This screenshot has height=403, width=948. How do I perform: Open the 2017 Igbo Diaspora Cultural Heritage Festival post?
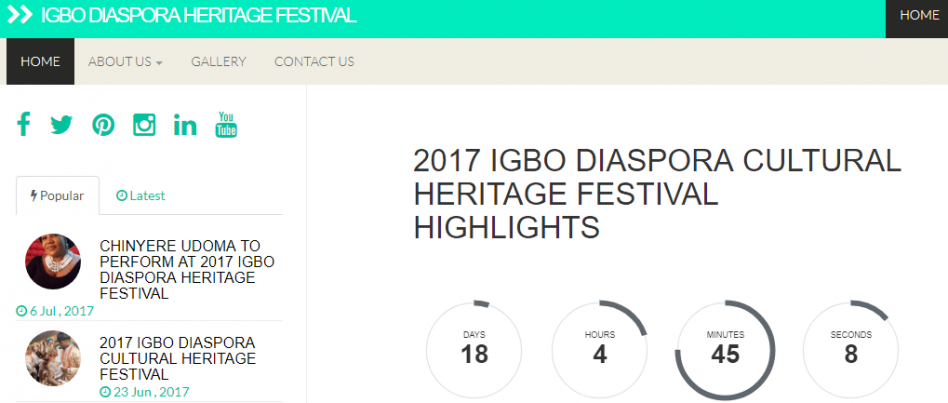[x=178, y=358]
